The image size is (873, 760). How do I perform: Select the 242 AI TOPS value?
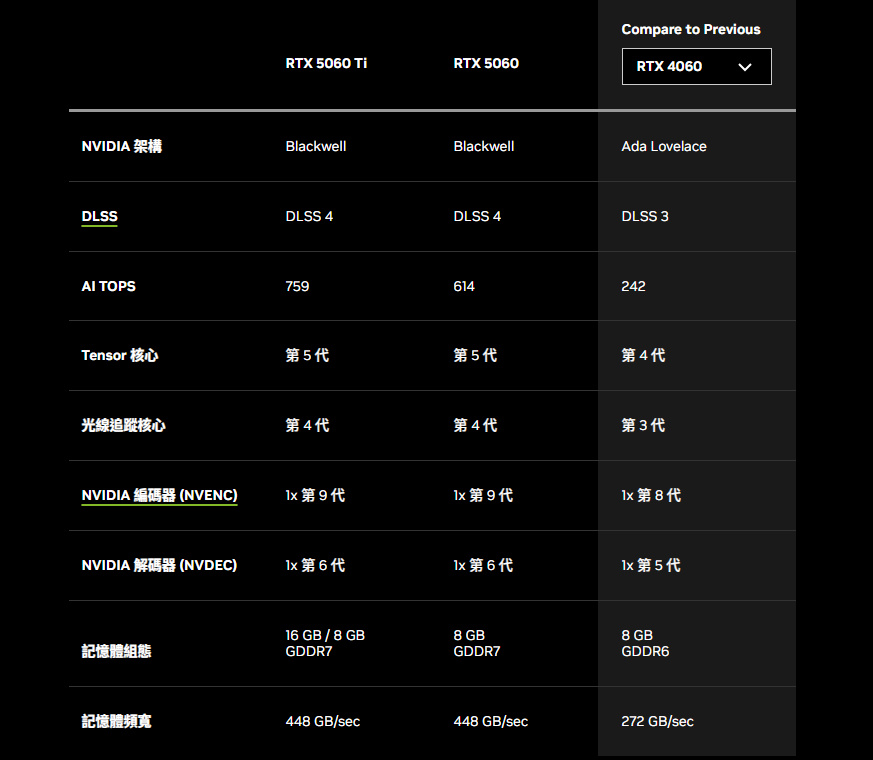(x=634, y=286)
